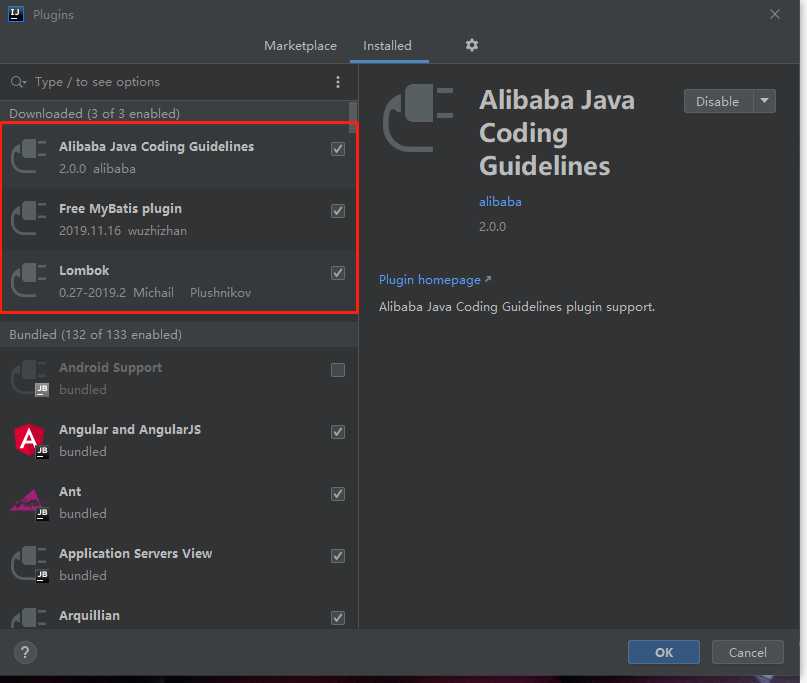
Task: Open the plugin settings gear icon
Action: pos(471,45)
